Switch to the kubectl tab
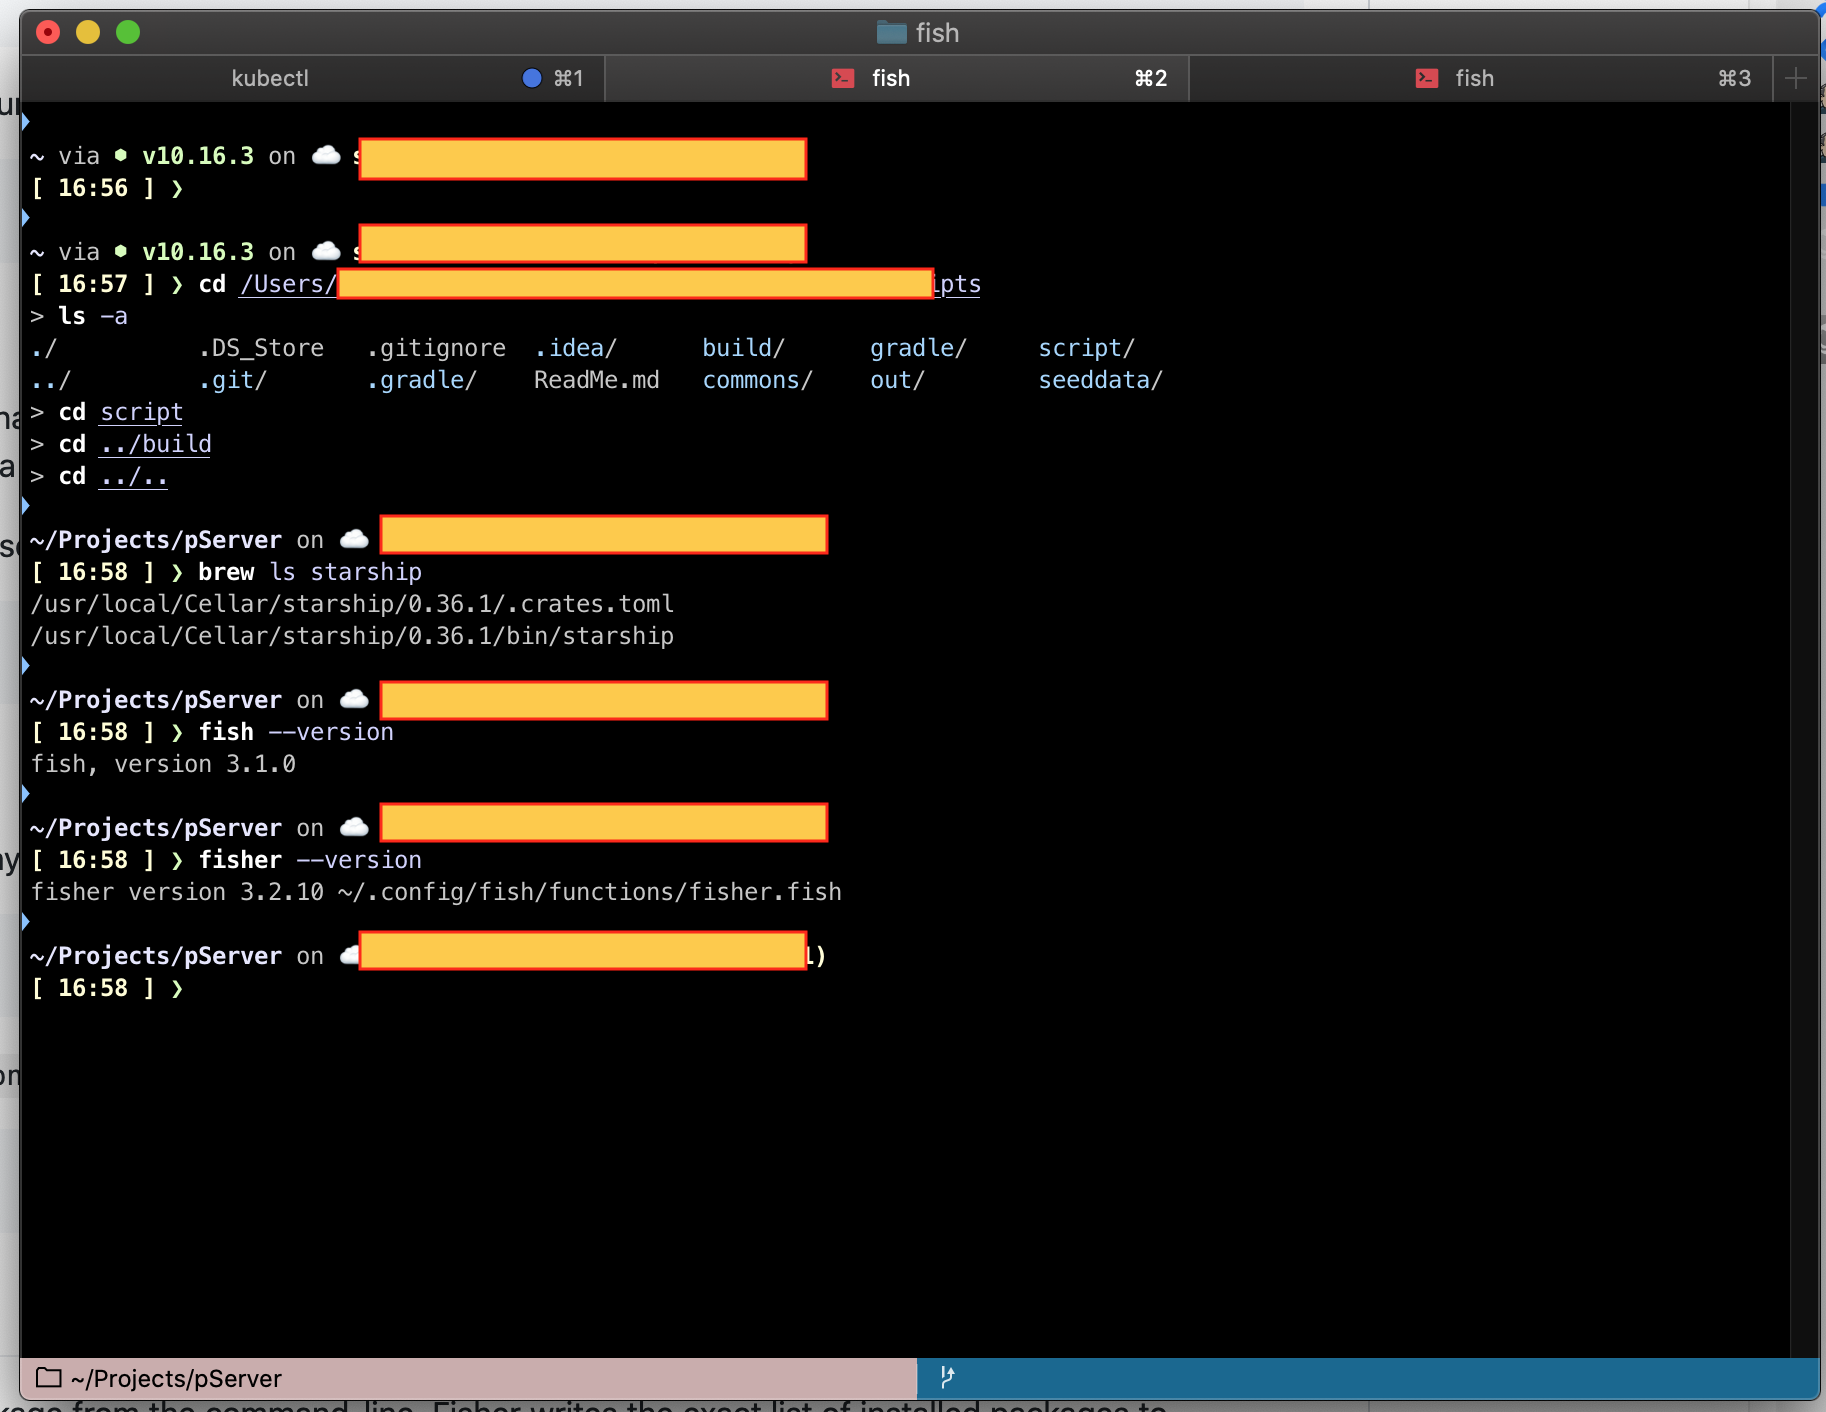This screenshot has height=1412, width=1826. [x=270, y=78]
